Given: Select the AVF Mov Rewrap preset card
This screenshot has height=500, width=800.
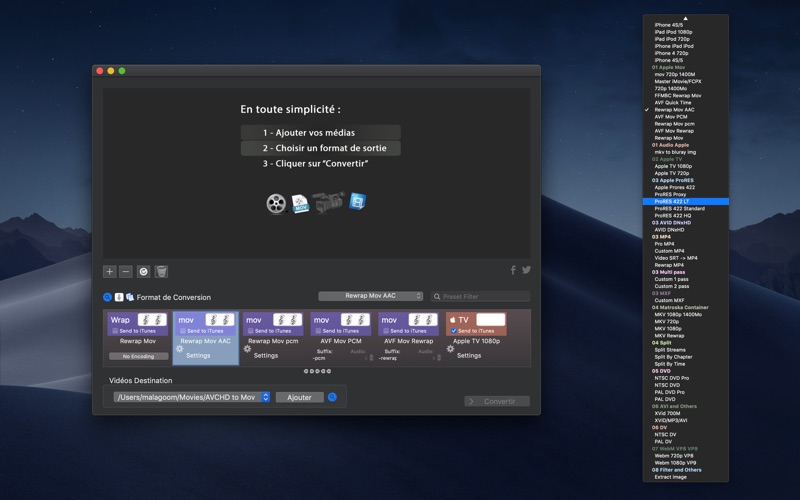Looking at the screenshot, I should [408, 338].
